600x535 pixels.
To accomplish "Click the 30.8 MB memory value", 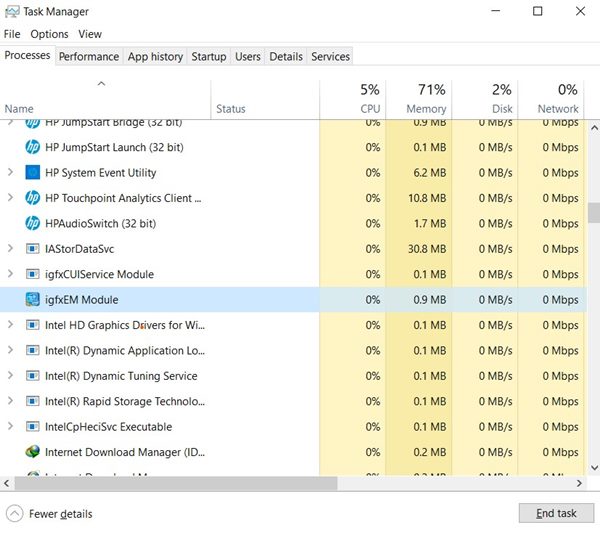I will coord(427,249).
